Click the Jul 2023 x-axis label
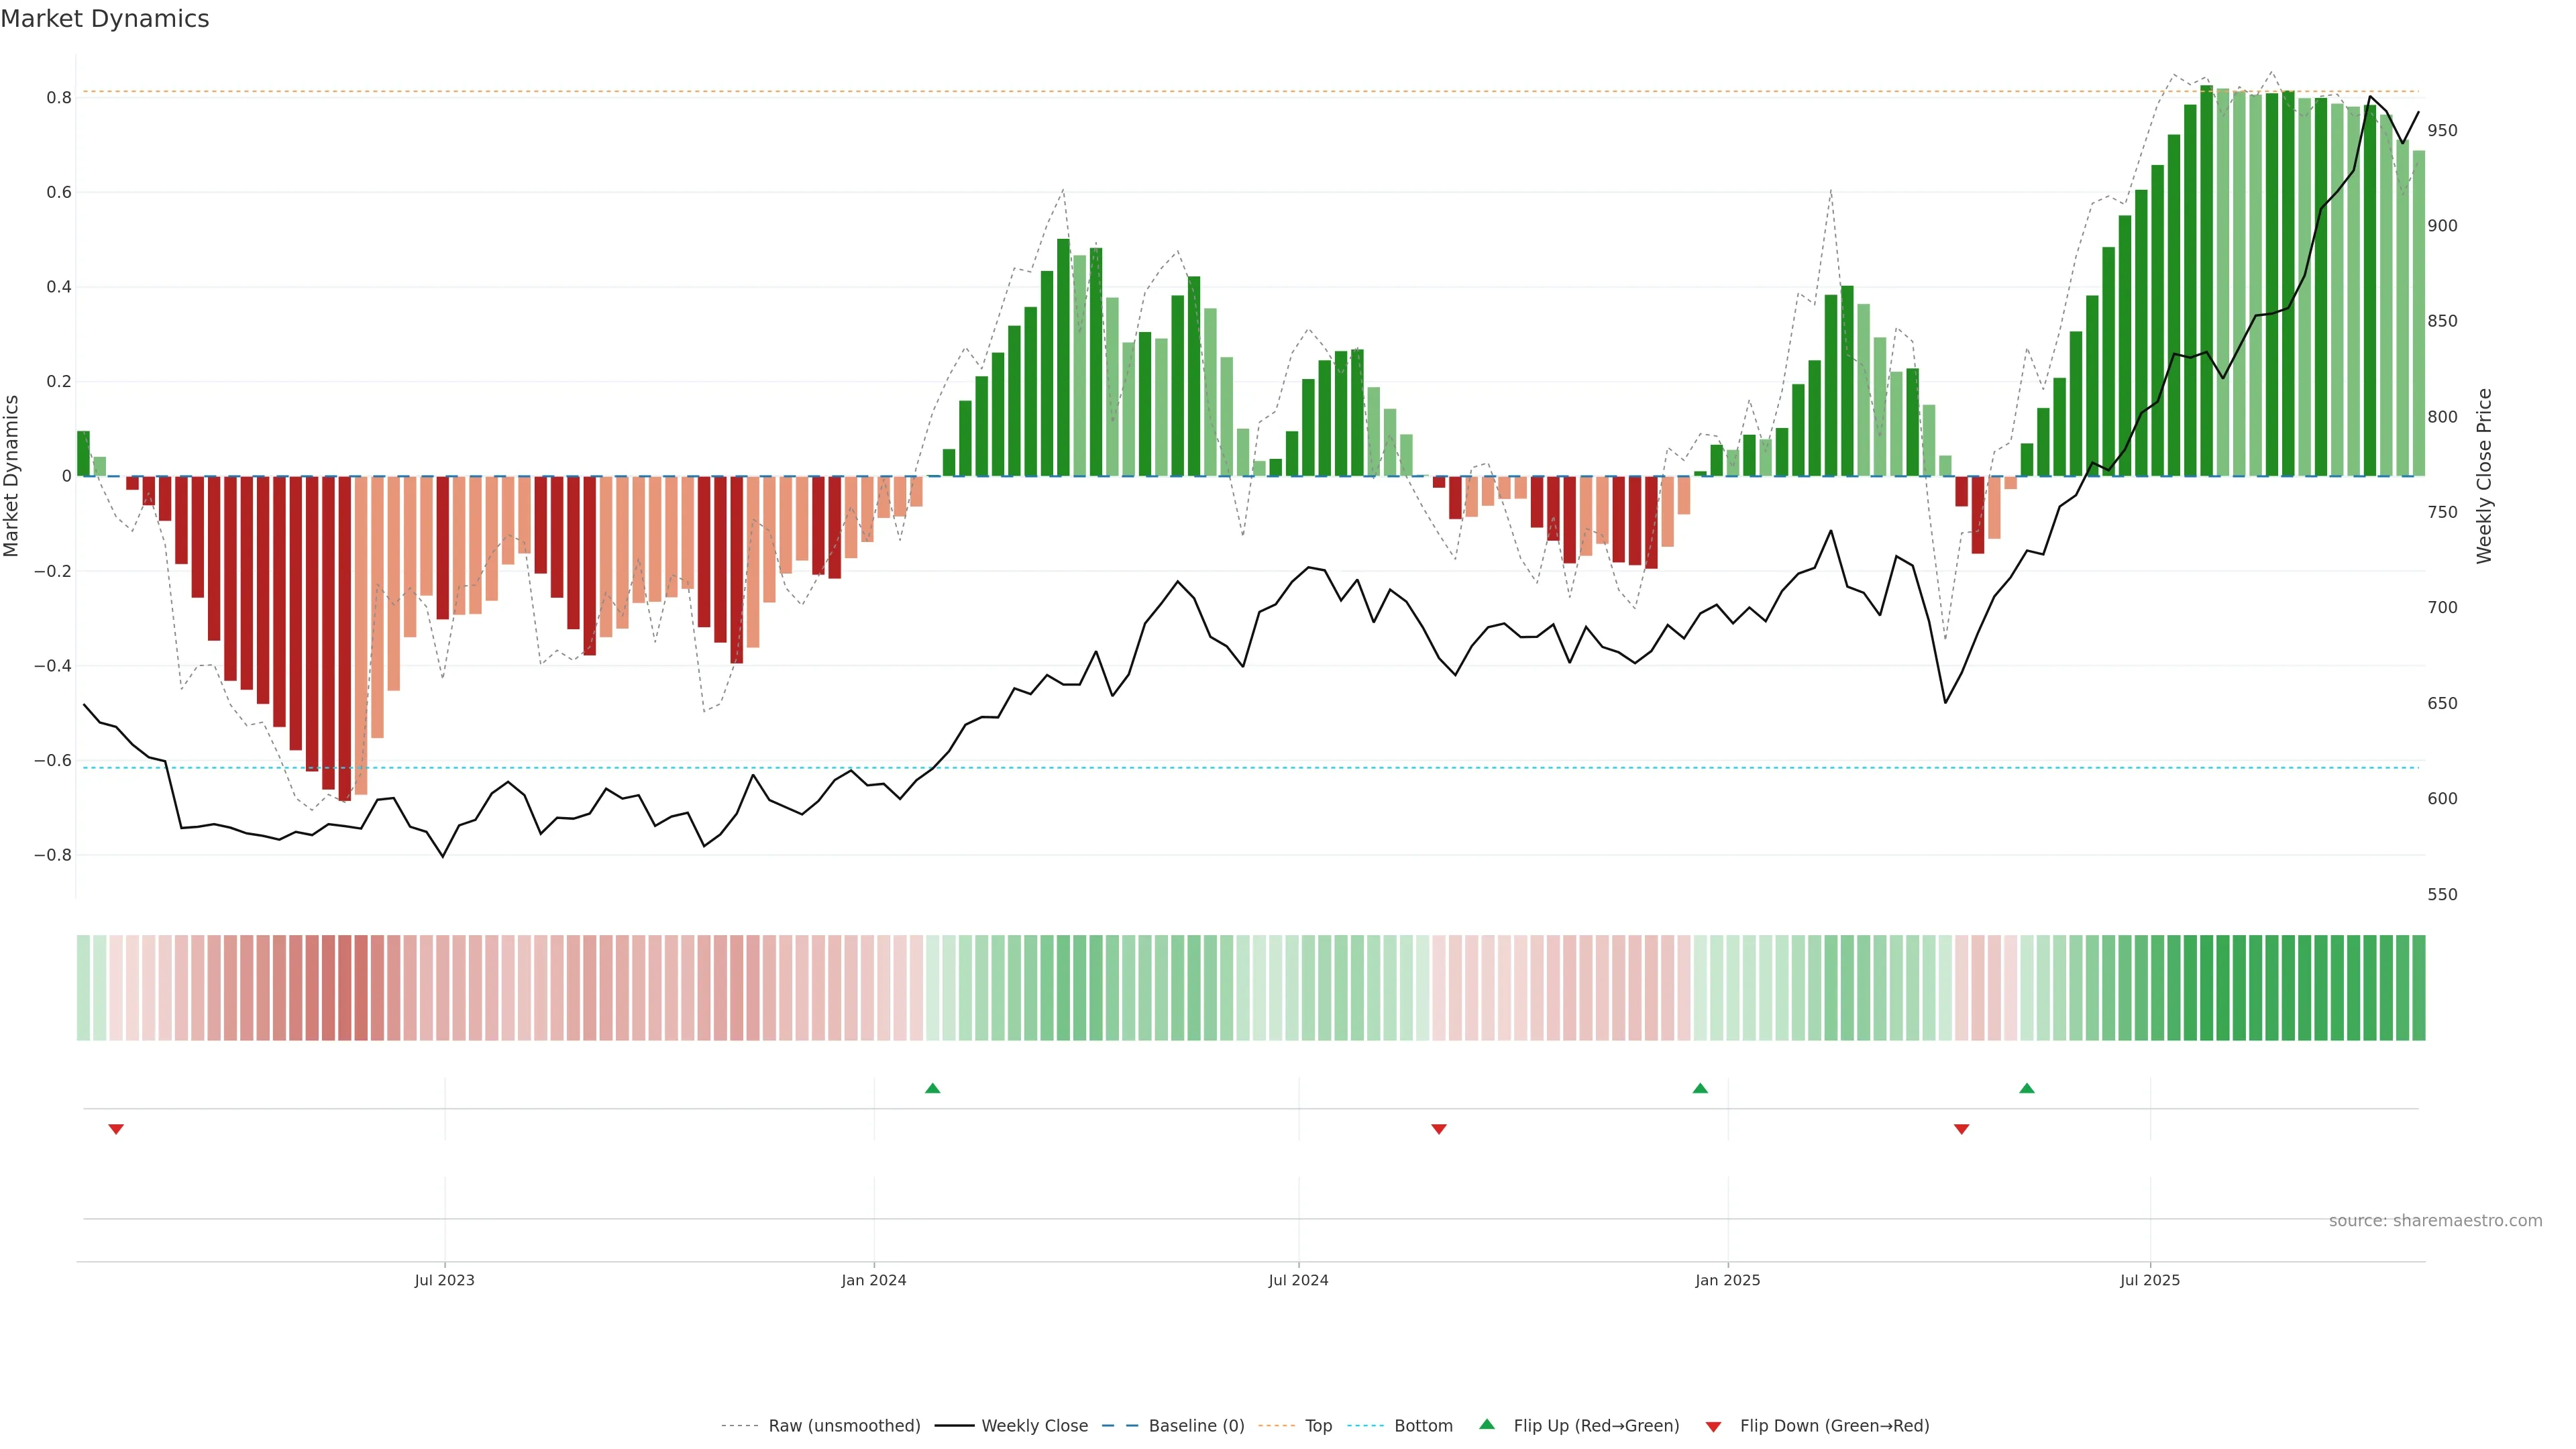 pos(444,1280)
